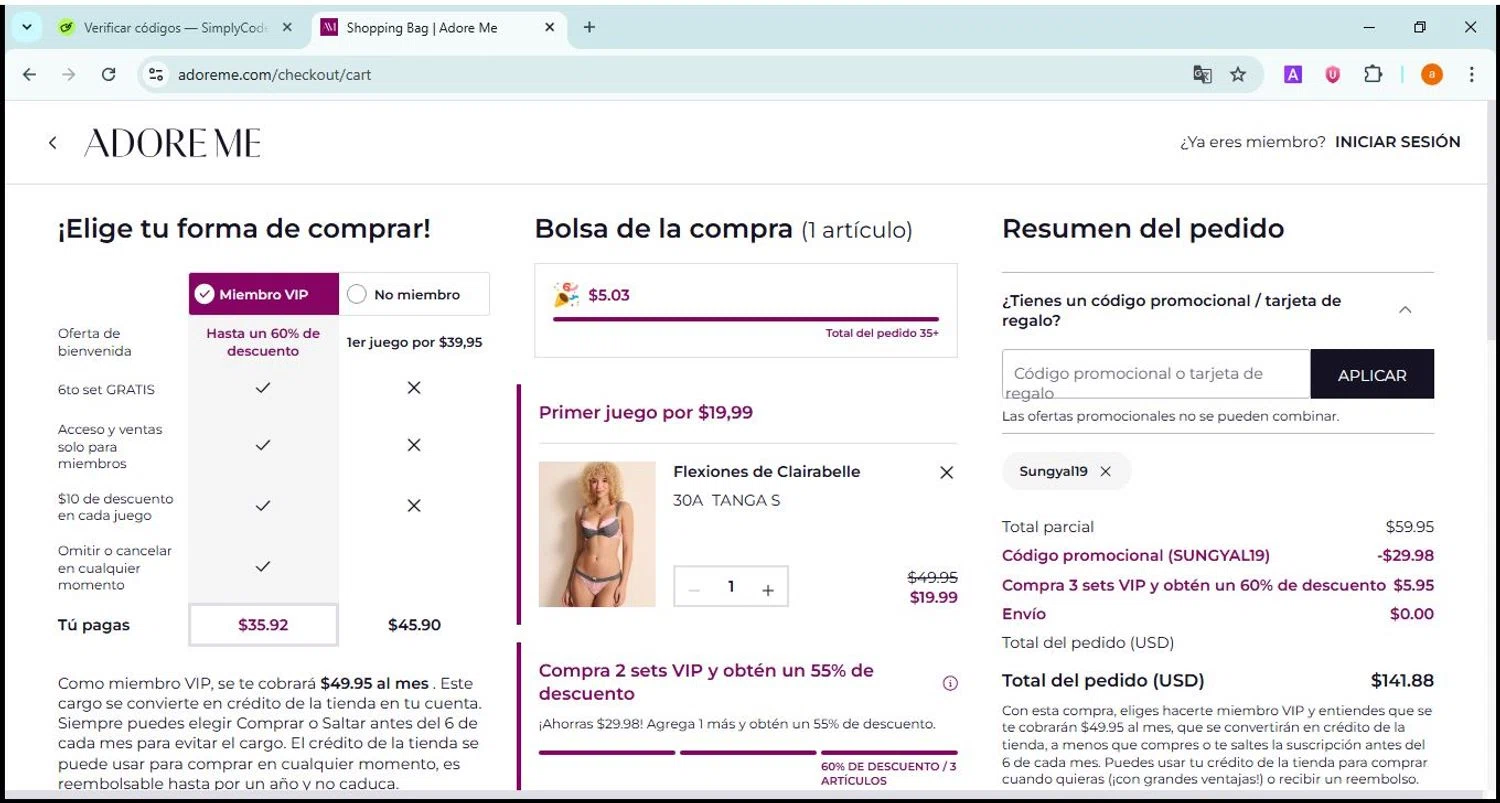The height and width of the screenshot is (803, 1500).
Task: Click the 30A TANGA S size text
Action: pos(727,501)
